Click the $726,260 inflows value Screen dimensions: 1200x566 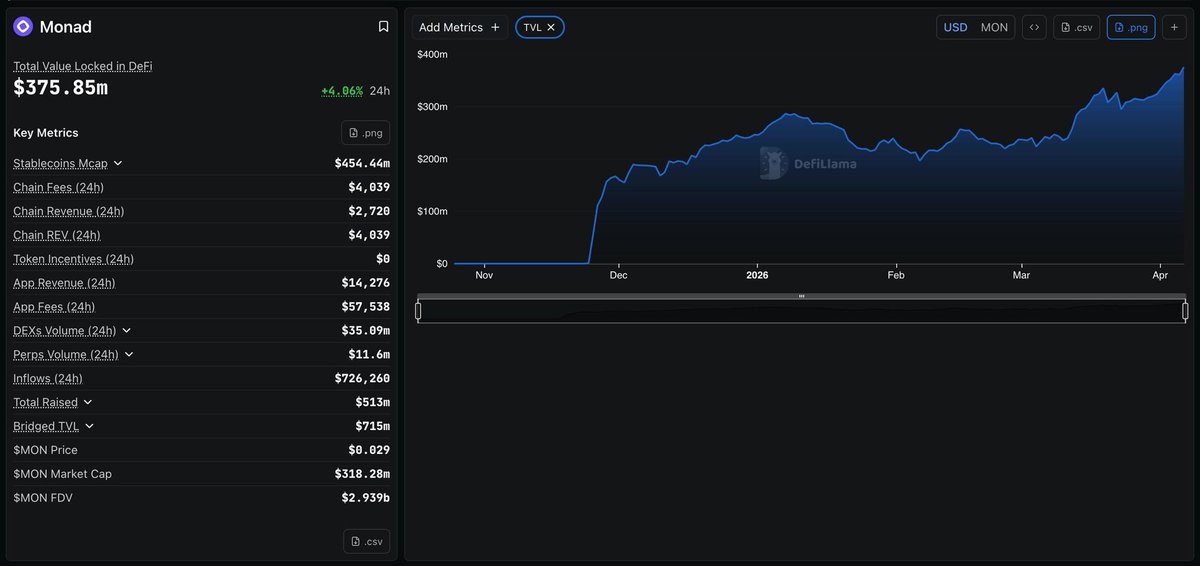click(x=362, y=379)
